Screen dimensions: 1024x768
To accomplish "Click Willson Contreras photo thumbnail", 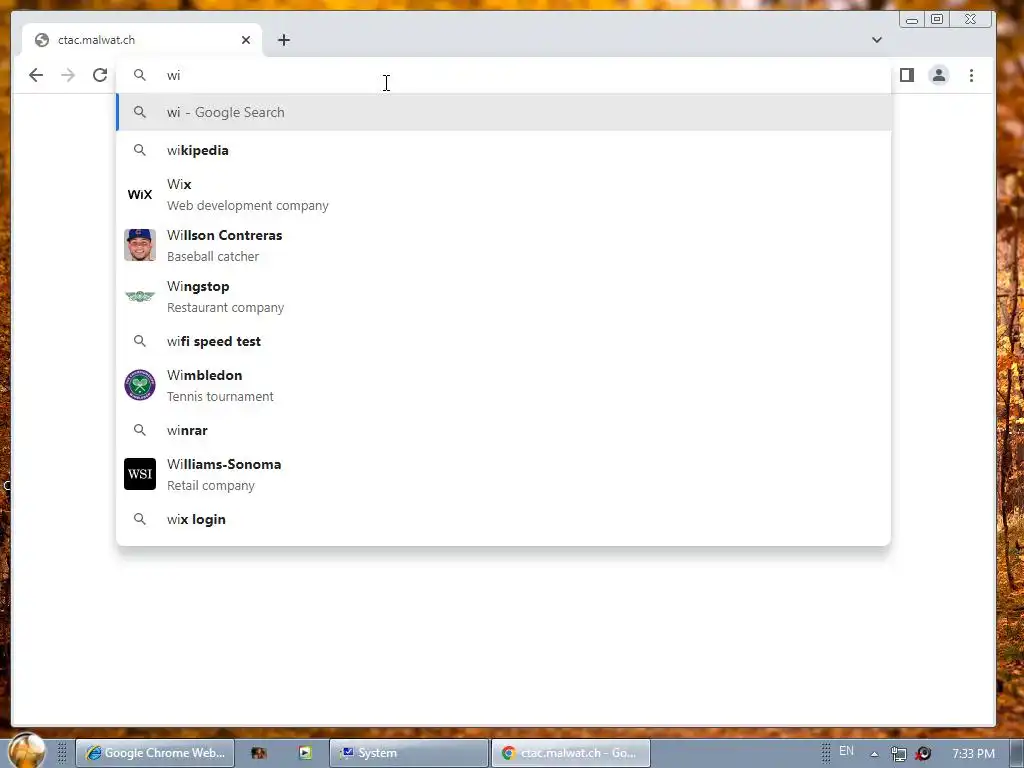I will (140, 245).
